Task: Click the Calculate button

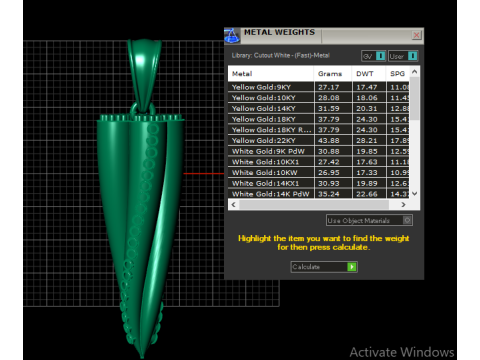Action: [324, 267]
